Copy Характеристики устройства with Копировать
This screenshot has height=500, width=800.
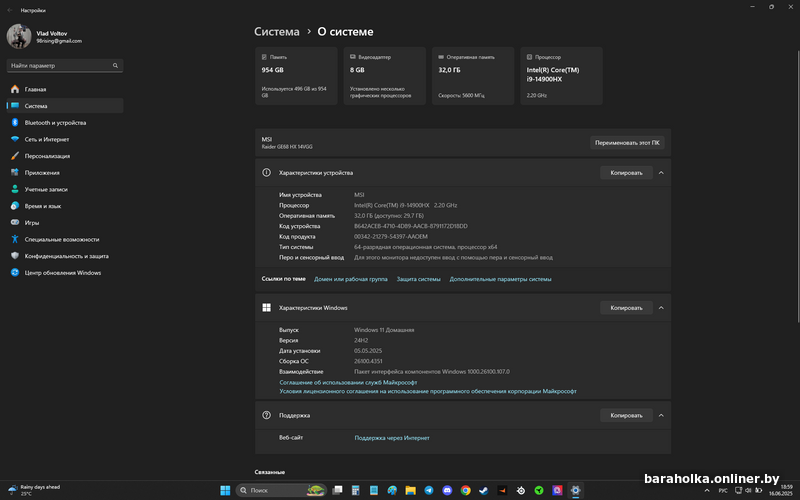coord(626,173)
